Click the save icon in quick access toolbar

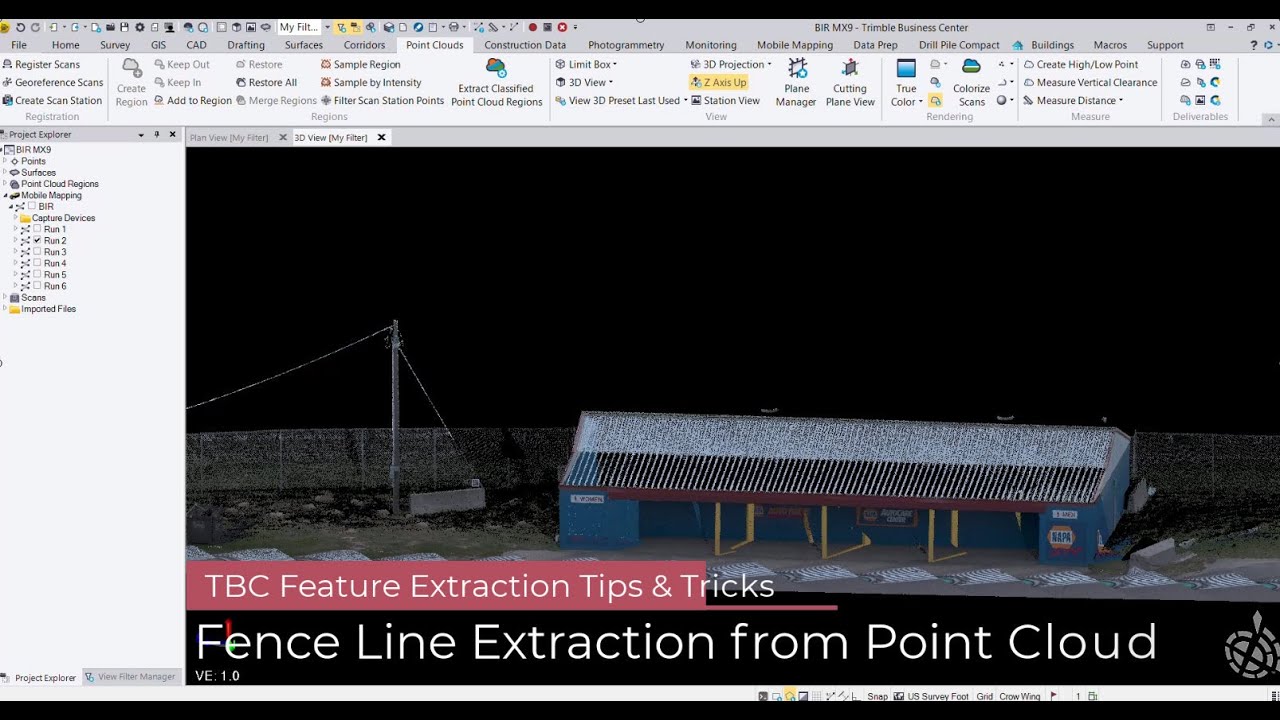[123, 27]
